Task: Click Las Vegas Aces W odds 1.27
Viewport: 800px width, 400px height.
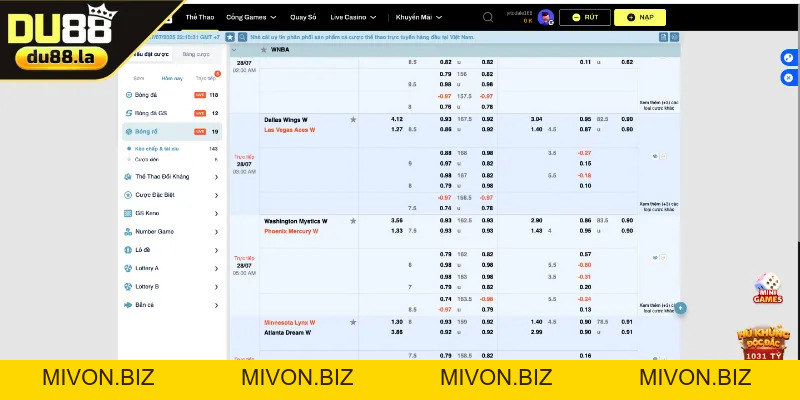Action: (x=396, y=130)
